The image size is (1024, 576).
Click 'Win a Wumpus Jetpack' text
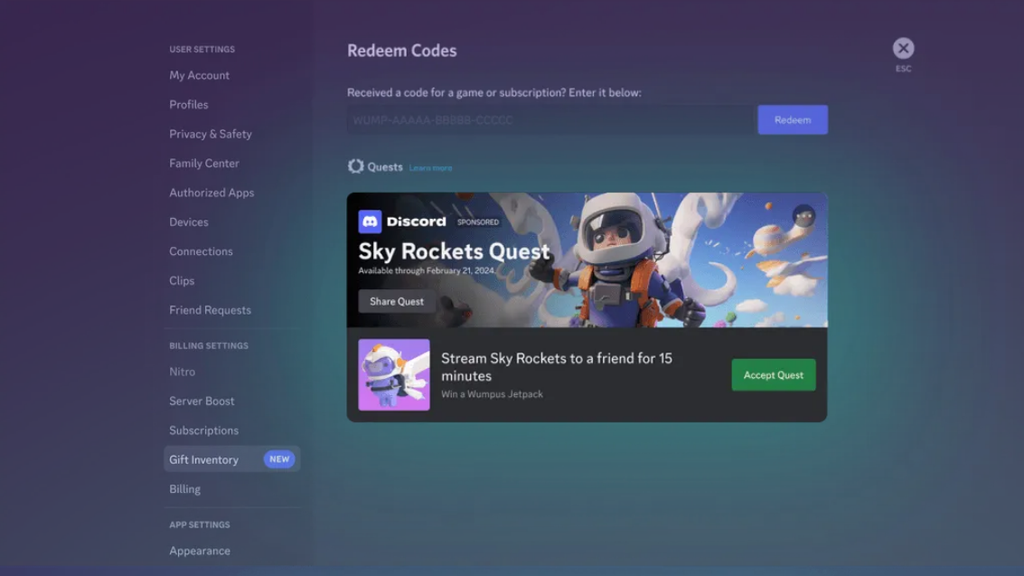tap(492, 394)
